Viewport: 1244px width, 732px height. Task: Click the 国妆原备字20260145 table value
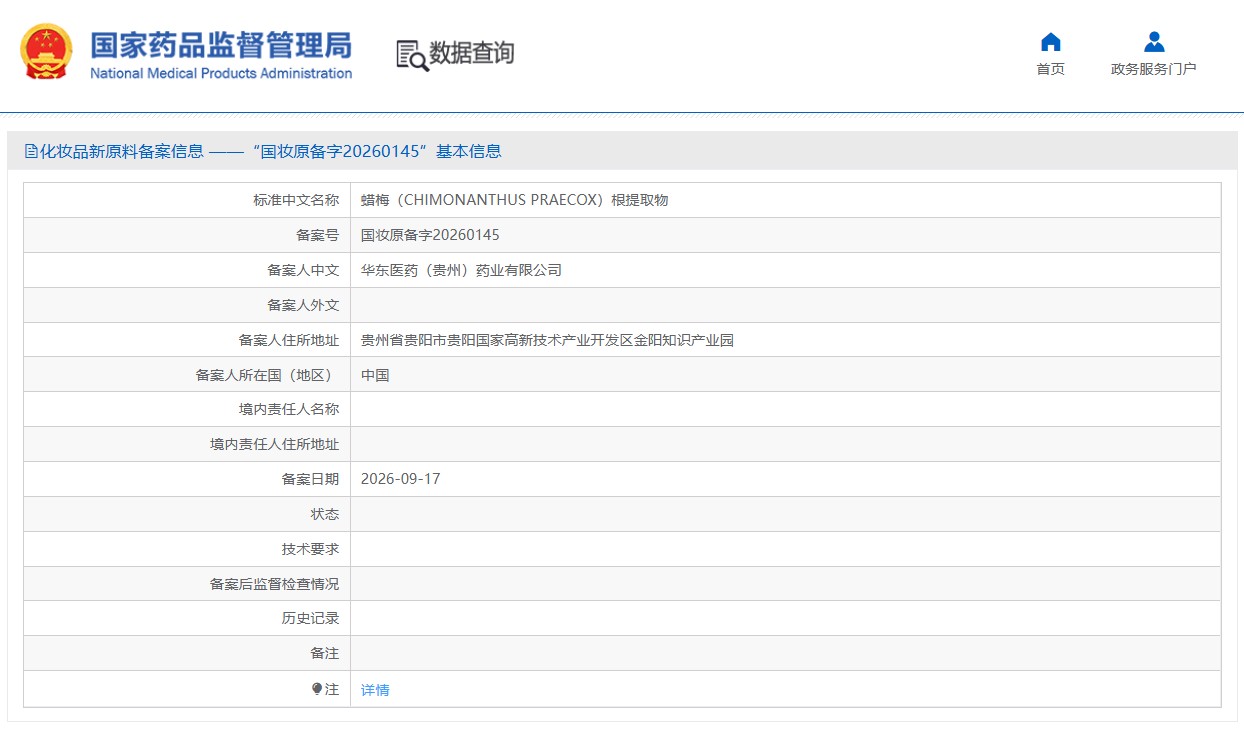(x=430, y=235)
